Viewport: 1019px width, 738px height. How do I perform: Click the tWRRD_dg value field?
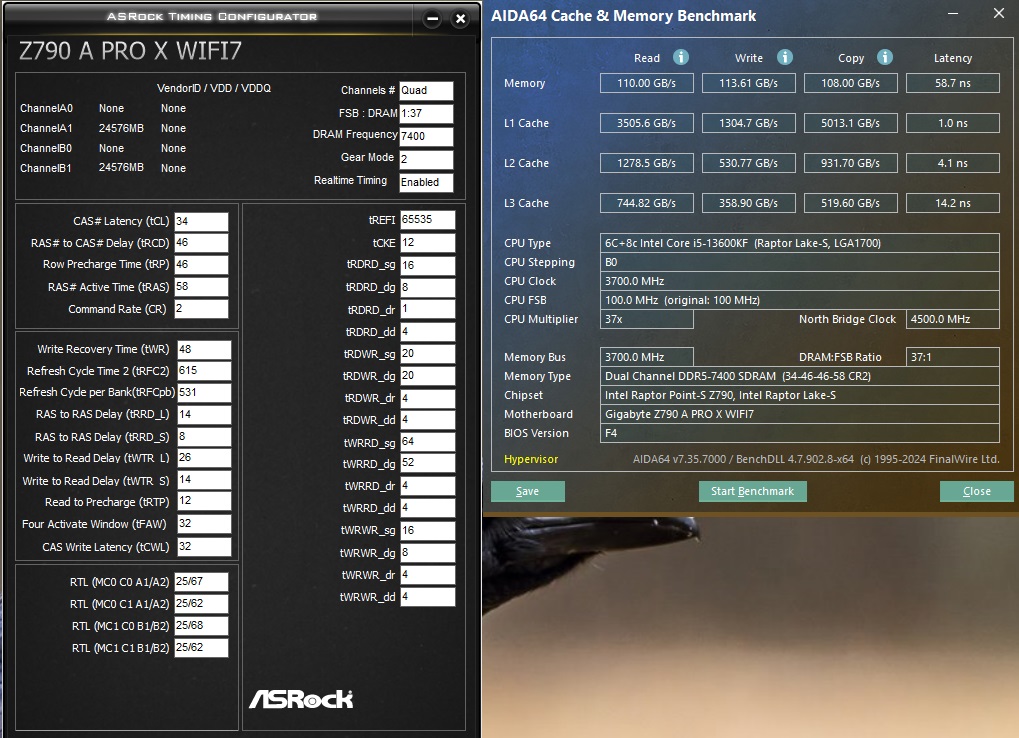(428, 464)
